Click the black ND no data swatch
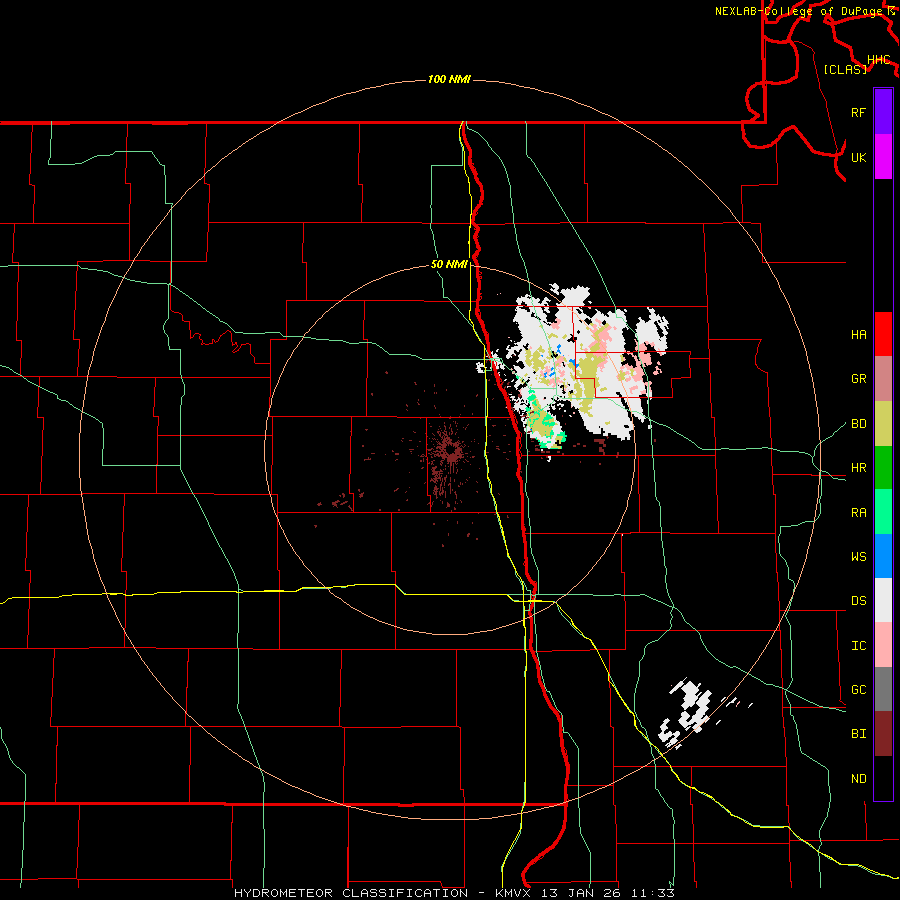 tap(883, 778)
